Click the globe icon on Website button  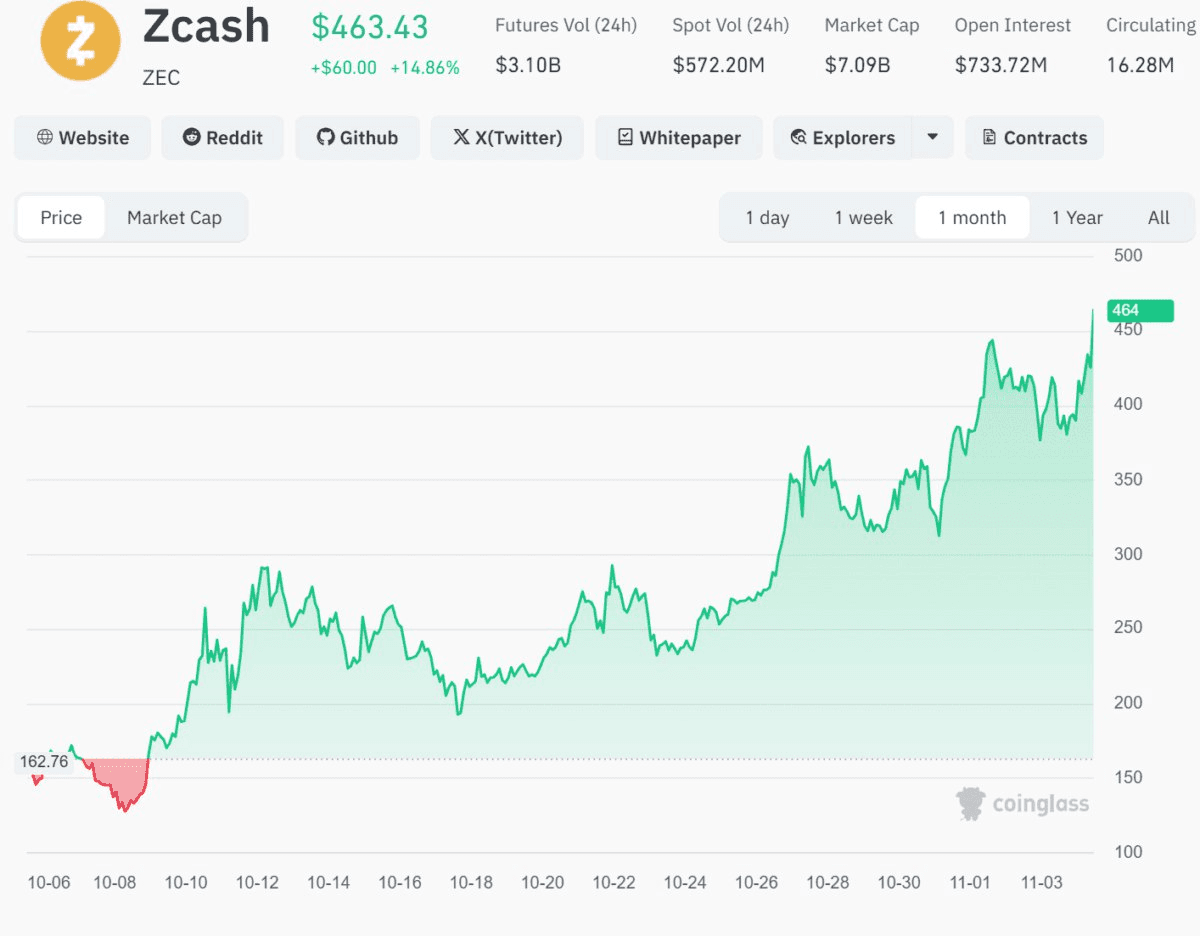click(x=45, y=138)
